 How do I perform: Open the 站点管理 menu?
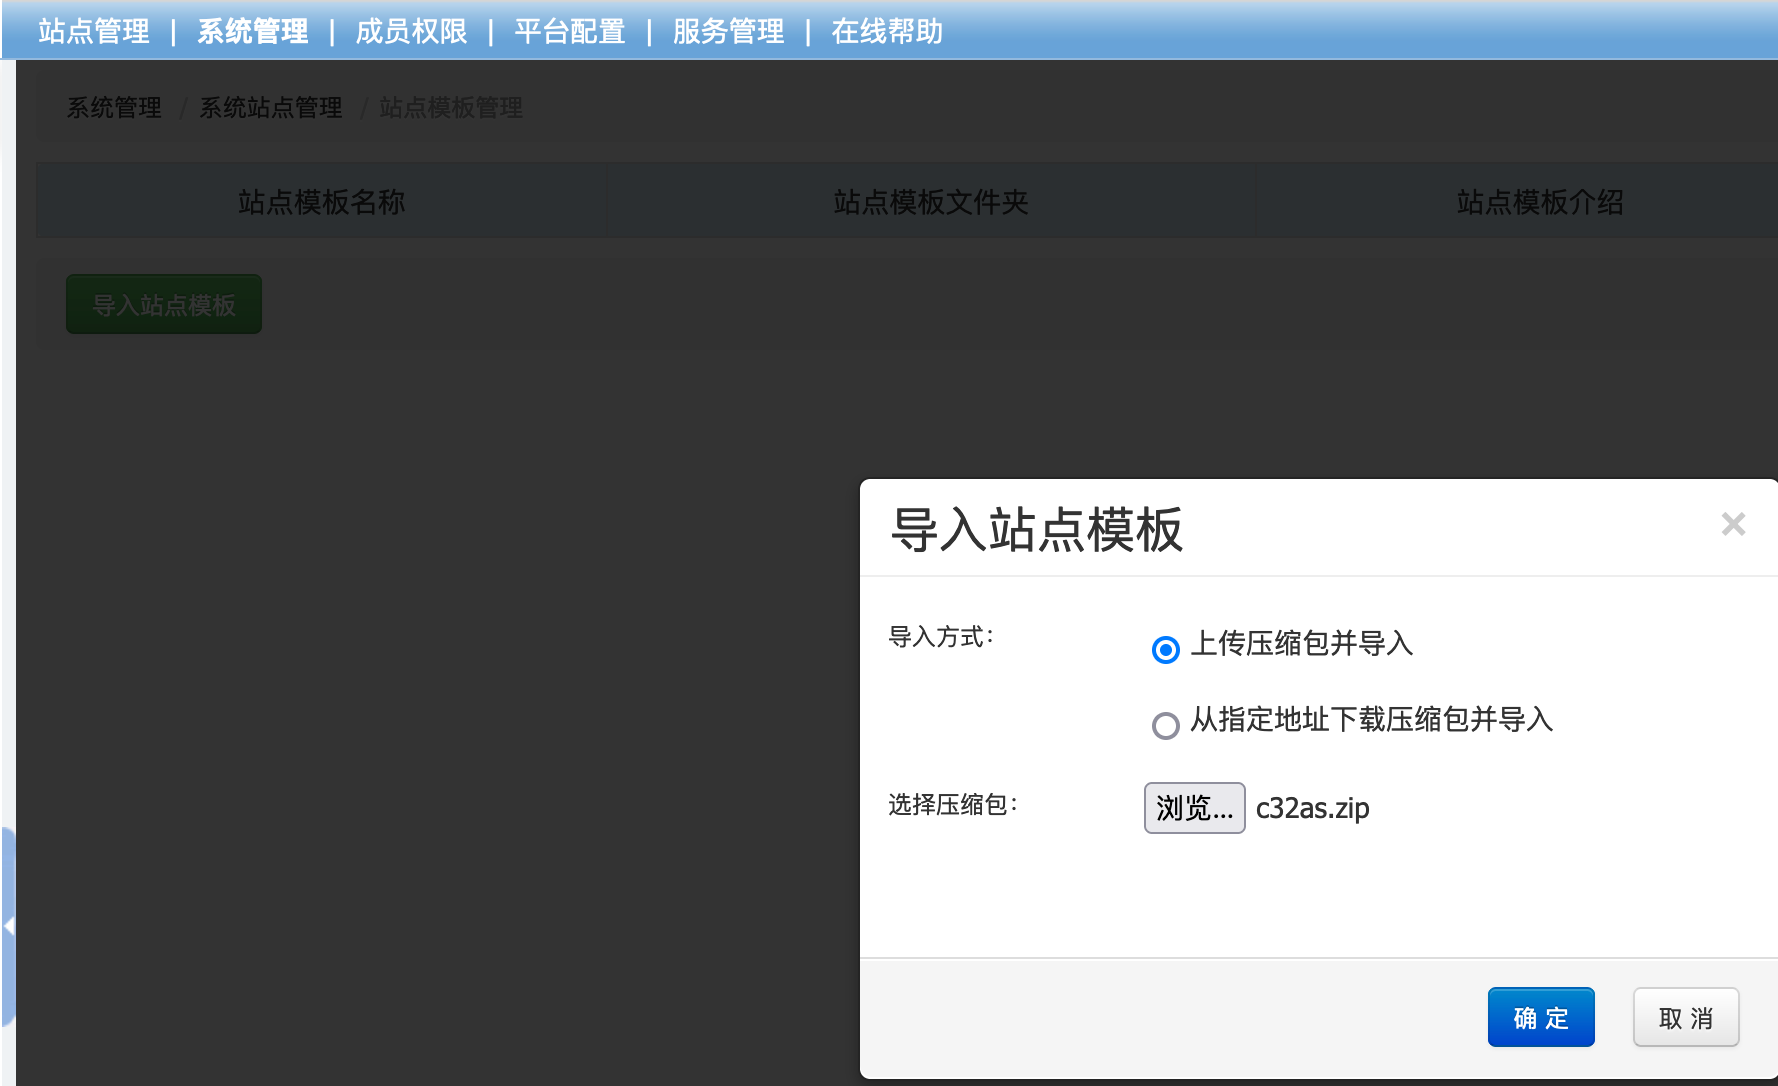click(94, 32)
